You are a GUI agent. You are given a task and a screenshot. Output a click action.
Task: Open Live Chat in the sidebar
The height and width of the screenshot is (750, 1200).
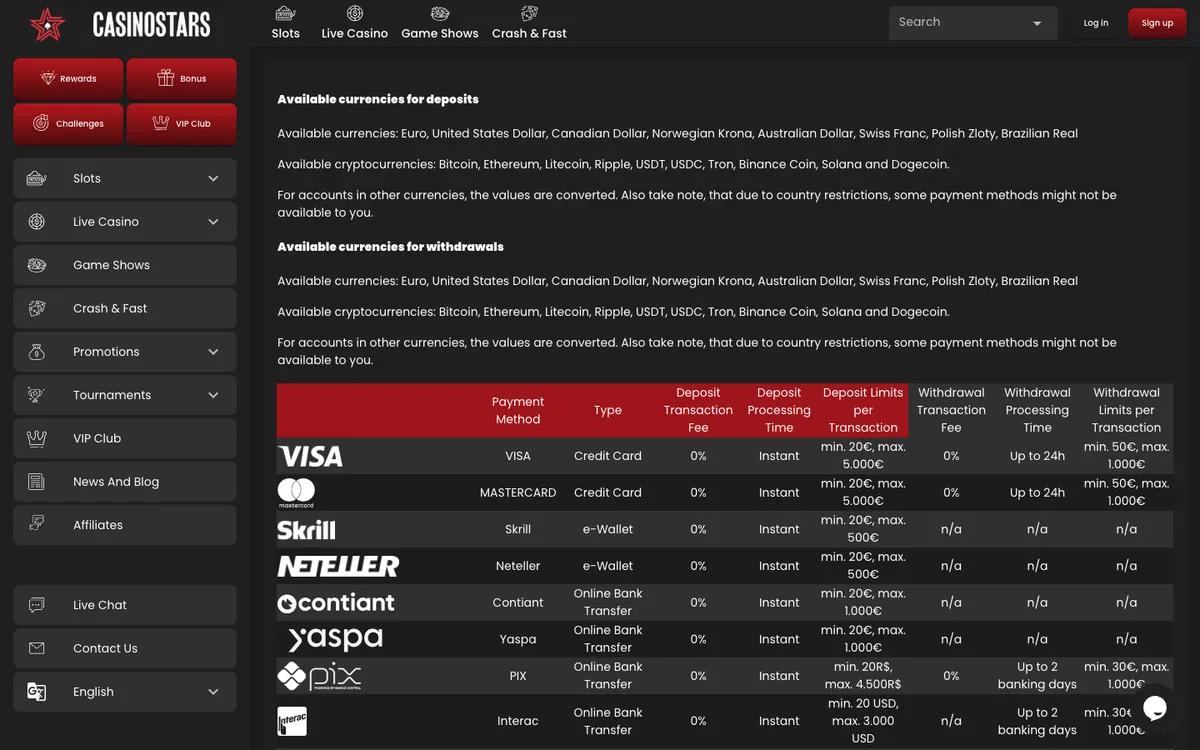[x=125, y=605]
